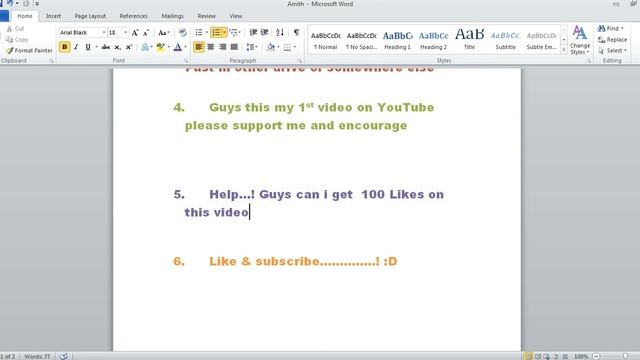Click Replace in Editing group
Viewport: 640px width, 360px height.
pos(612,40)
